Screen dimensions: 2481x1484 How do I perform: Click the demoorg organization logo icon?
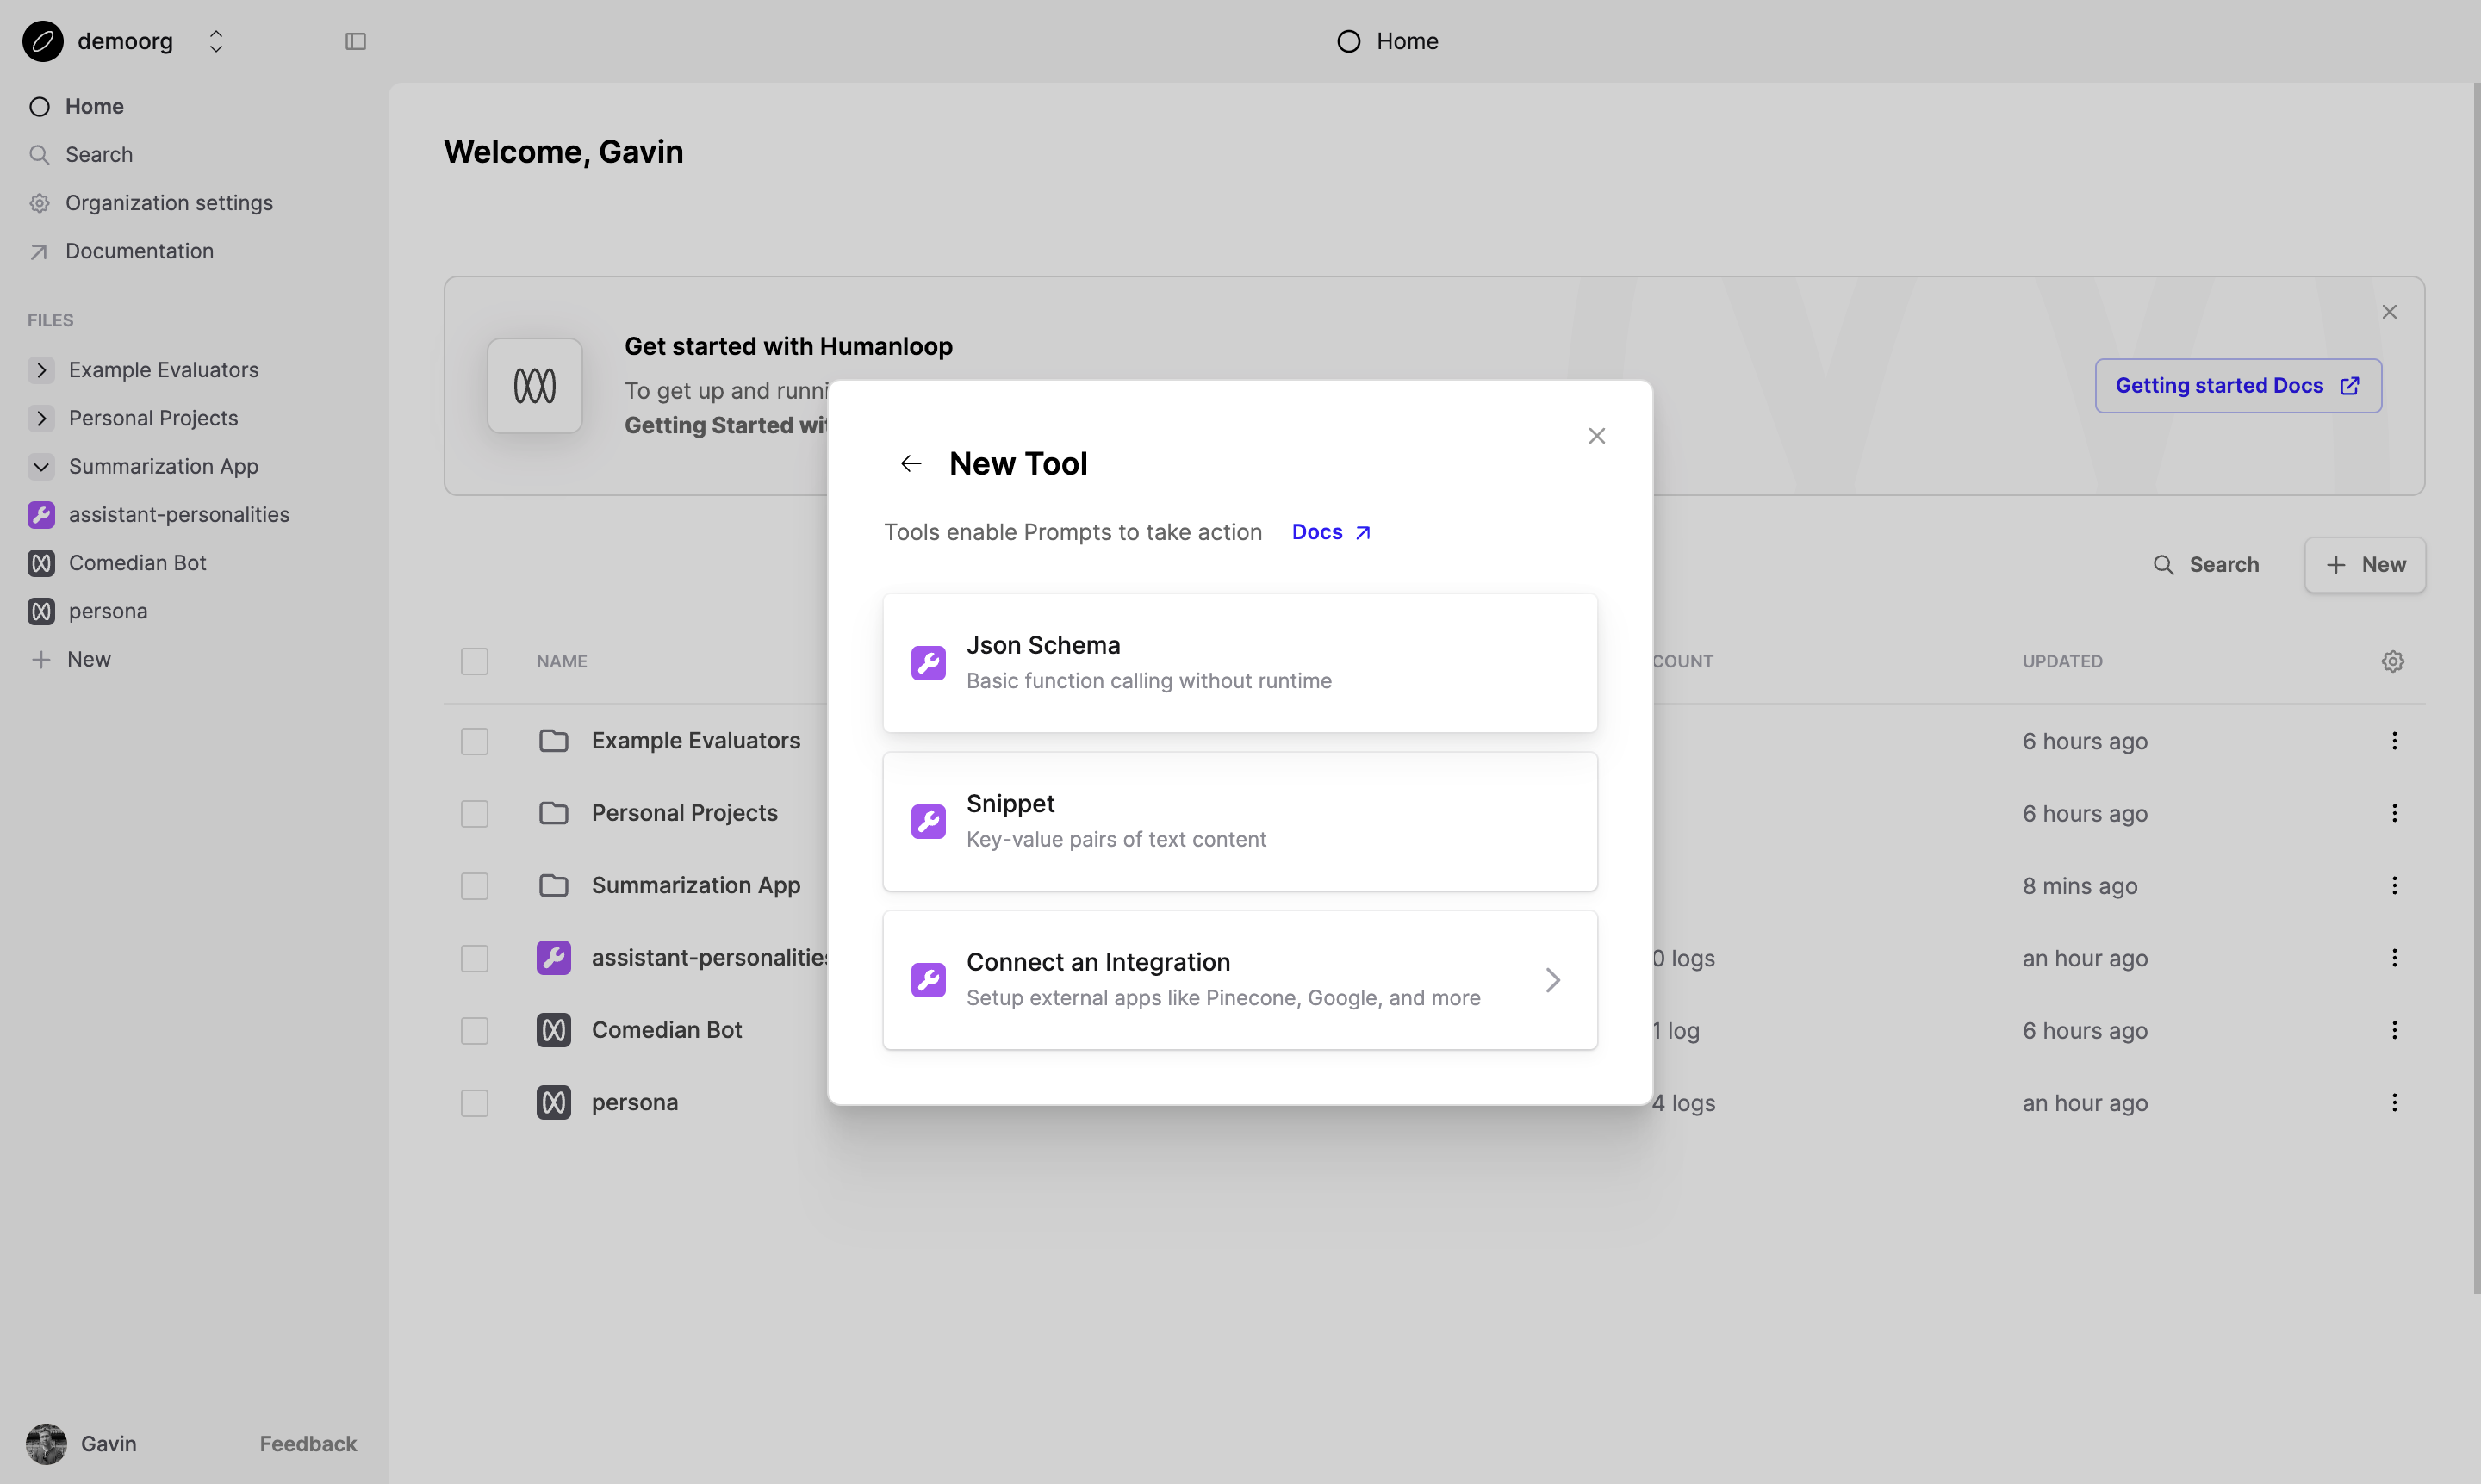pyautogui.click(x=43, y=41)
